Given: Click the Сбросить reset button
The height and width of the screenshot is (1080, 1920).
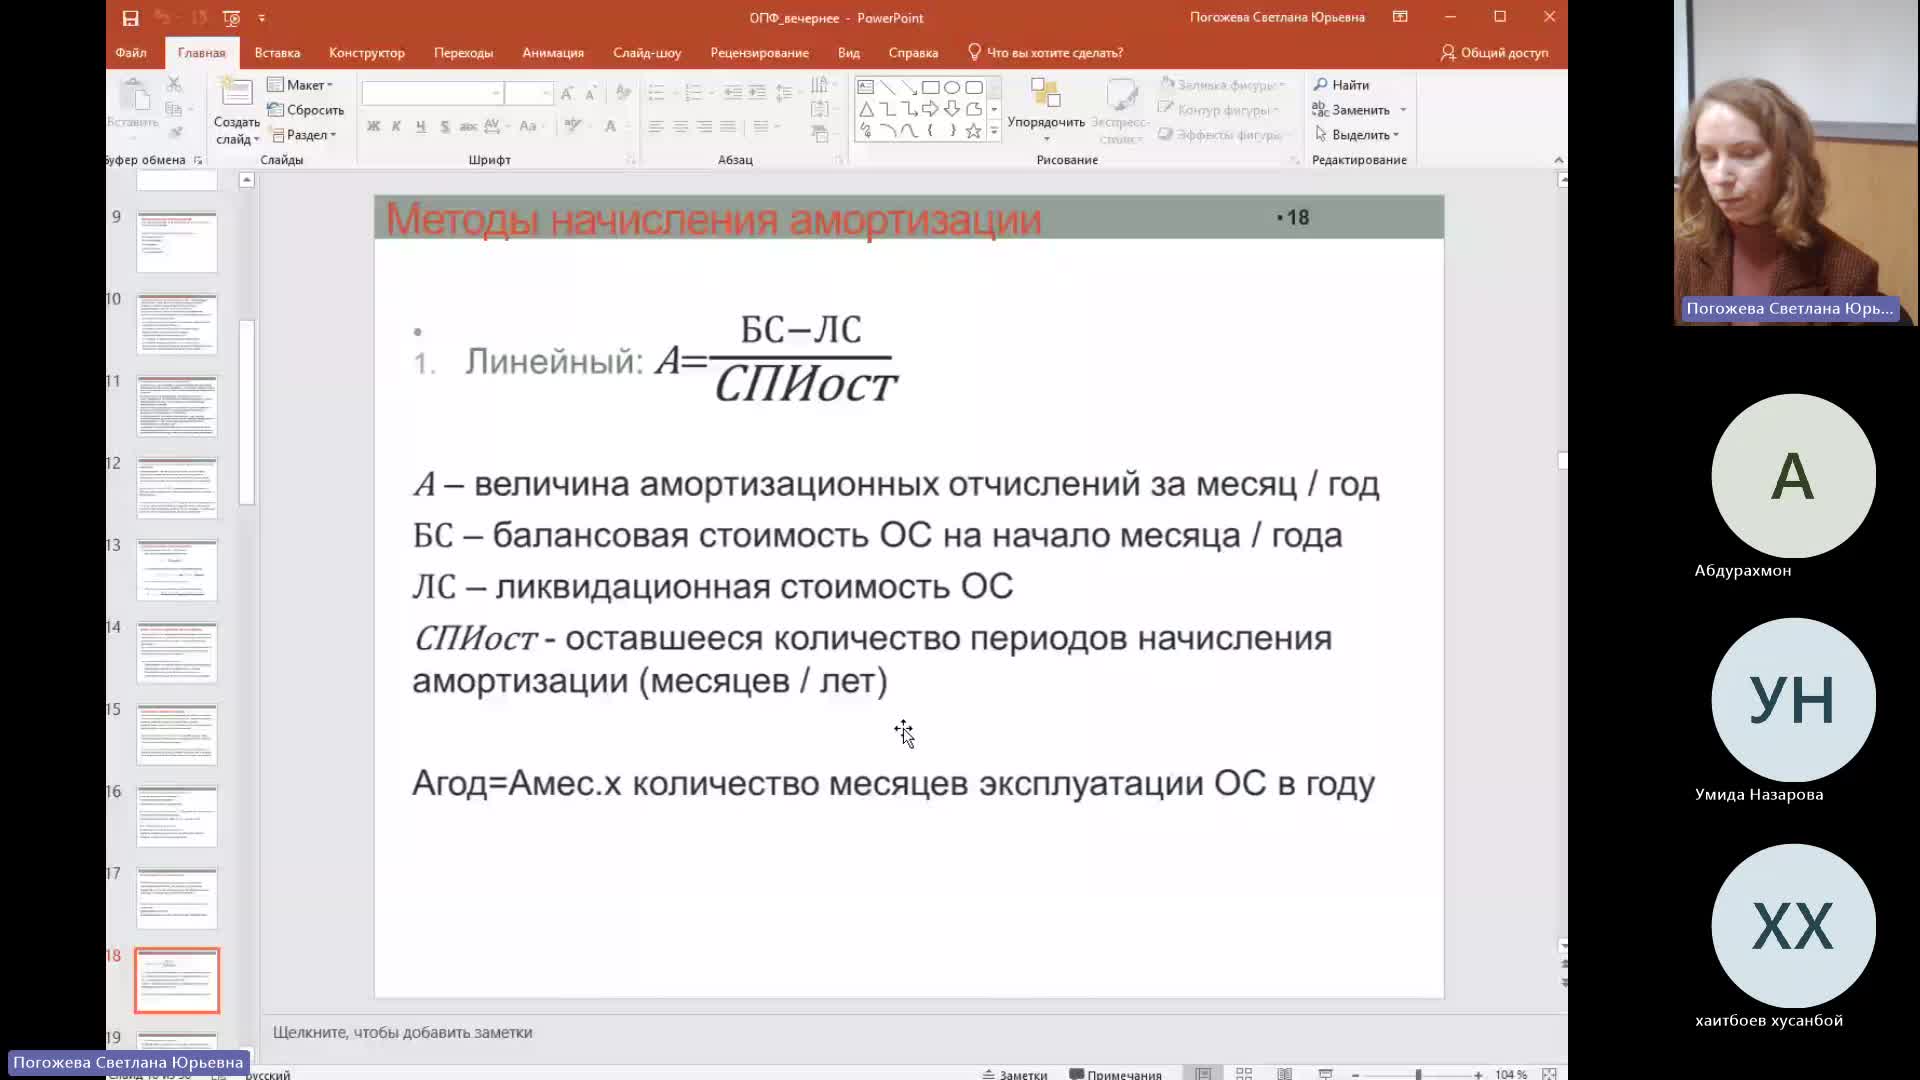Looking at the screenshot, I should tap(305, 110).
